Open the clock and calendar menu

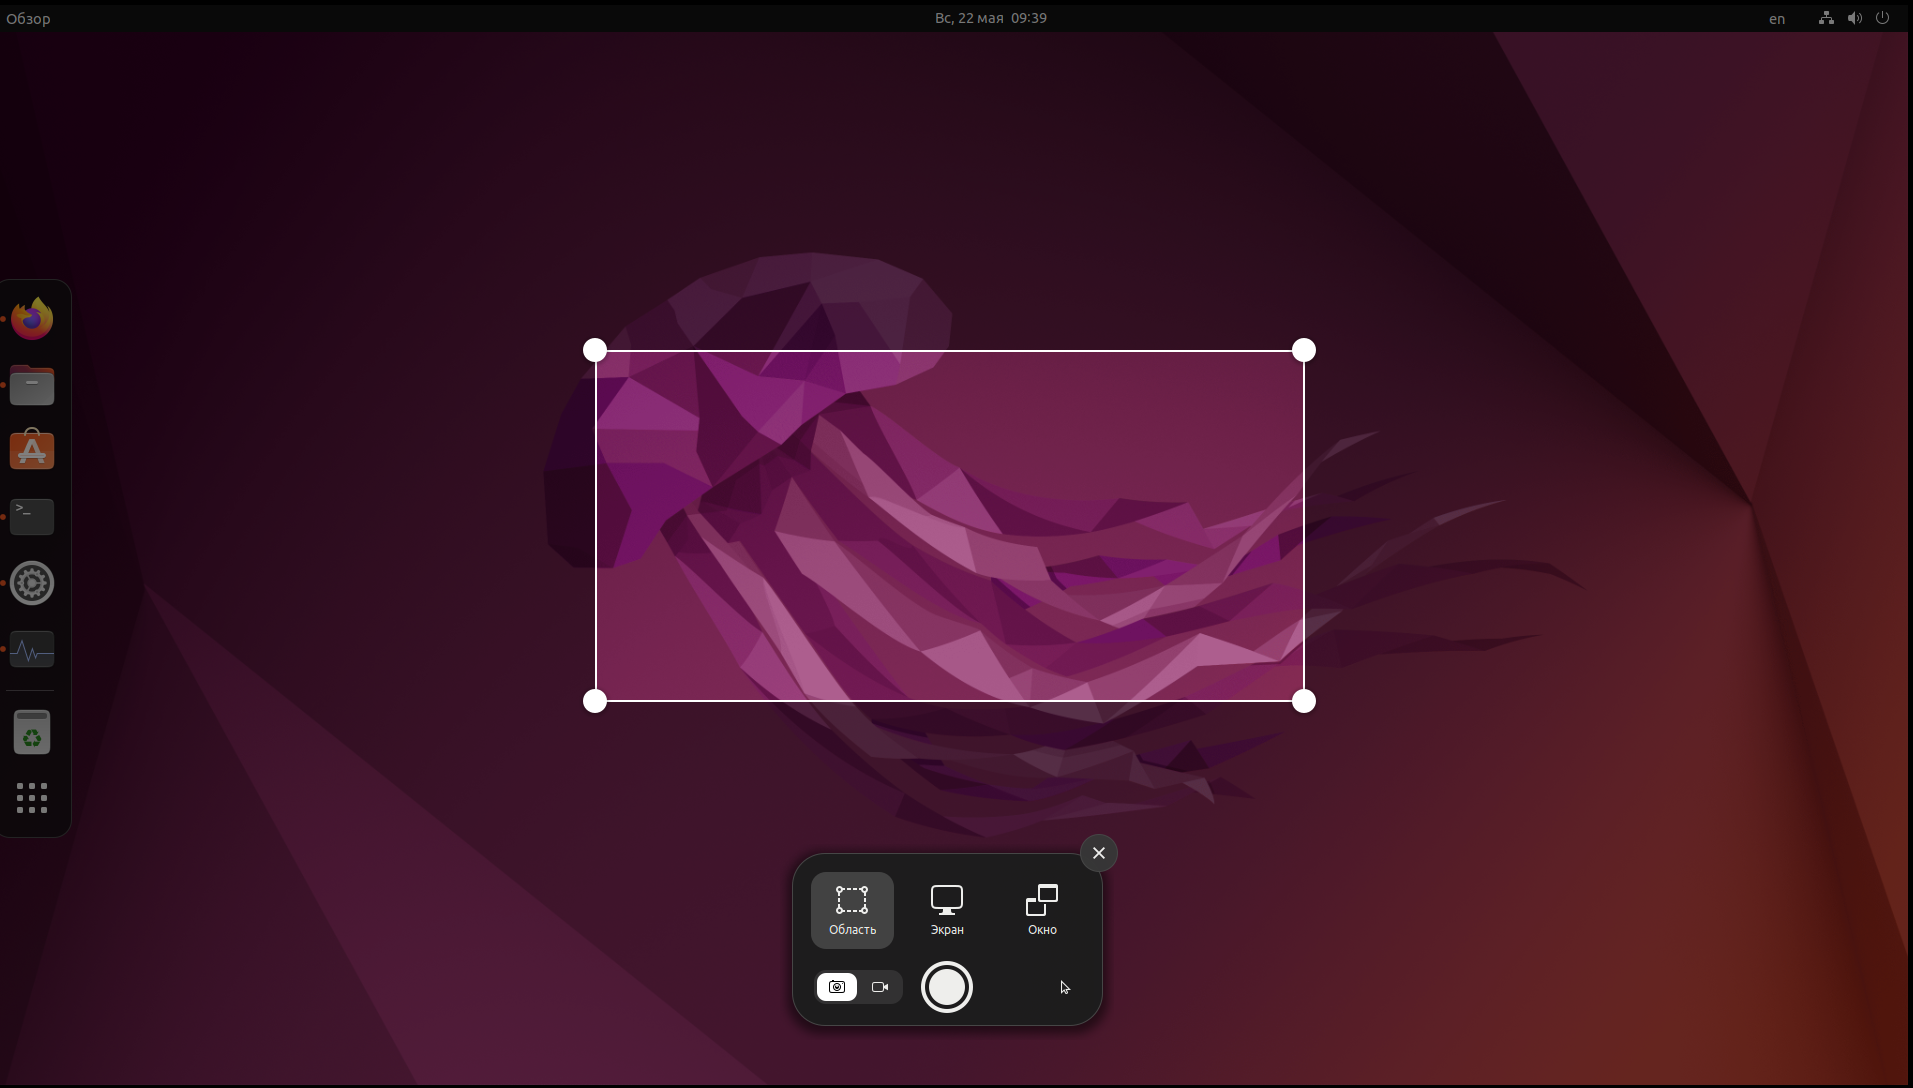click(991, 18)
